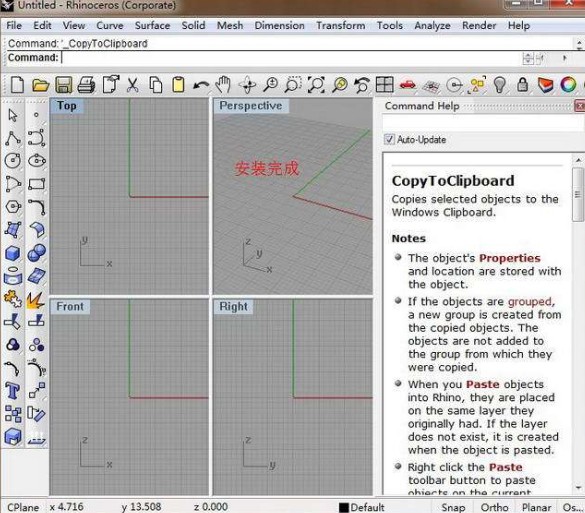Toggle Planar in the status bar
This screenshot has width=585, height=513.
point(536,507)
